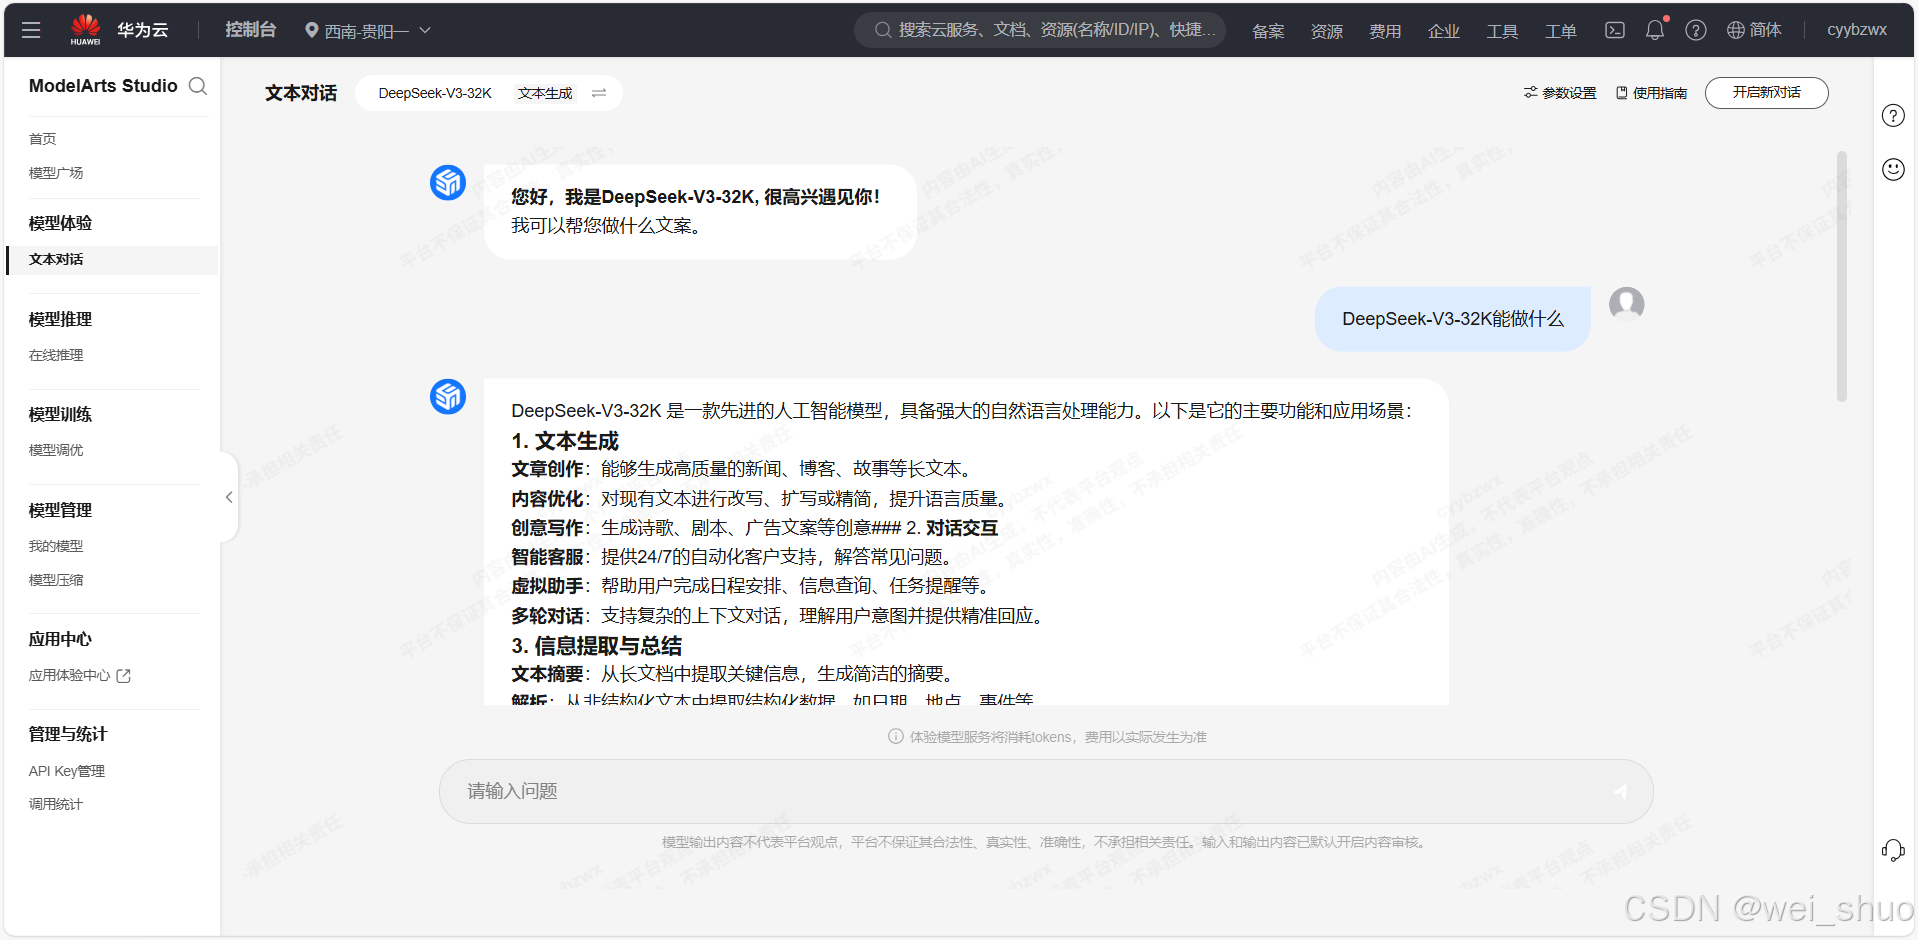Image resolution: width=1918 pixels, height=940 pixels.
Task: Open 应用体验中心 link
Action: point(69,676)
